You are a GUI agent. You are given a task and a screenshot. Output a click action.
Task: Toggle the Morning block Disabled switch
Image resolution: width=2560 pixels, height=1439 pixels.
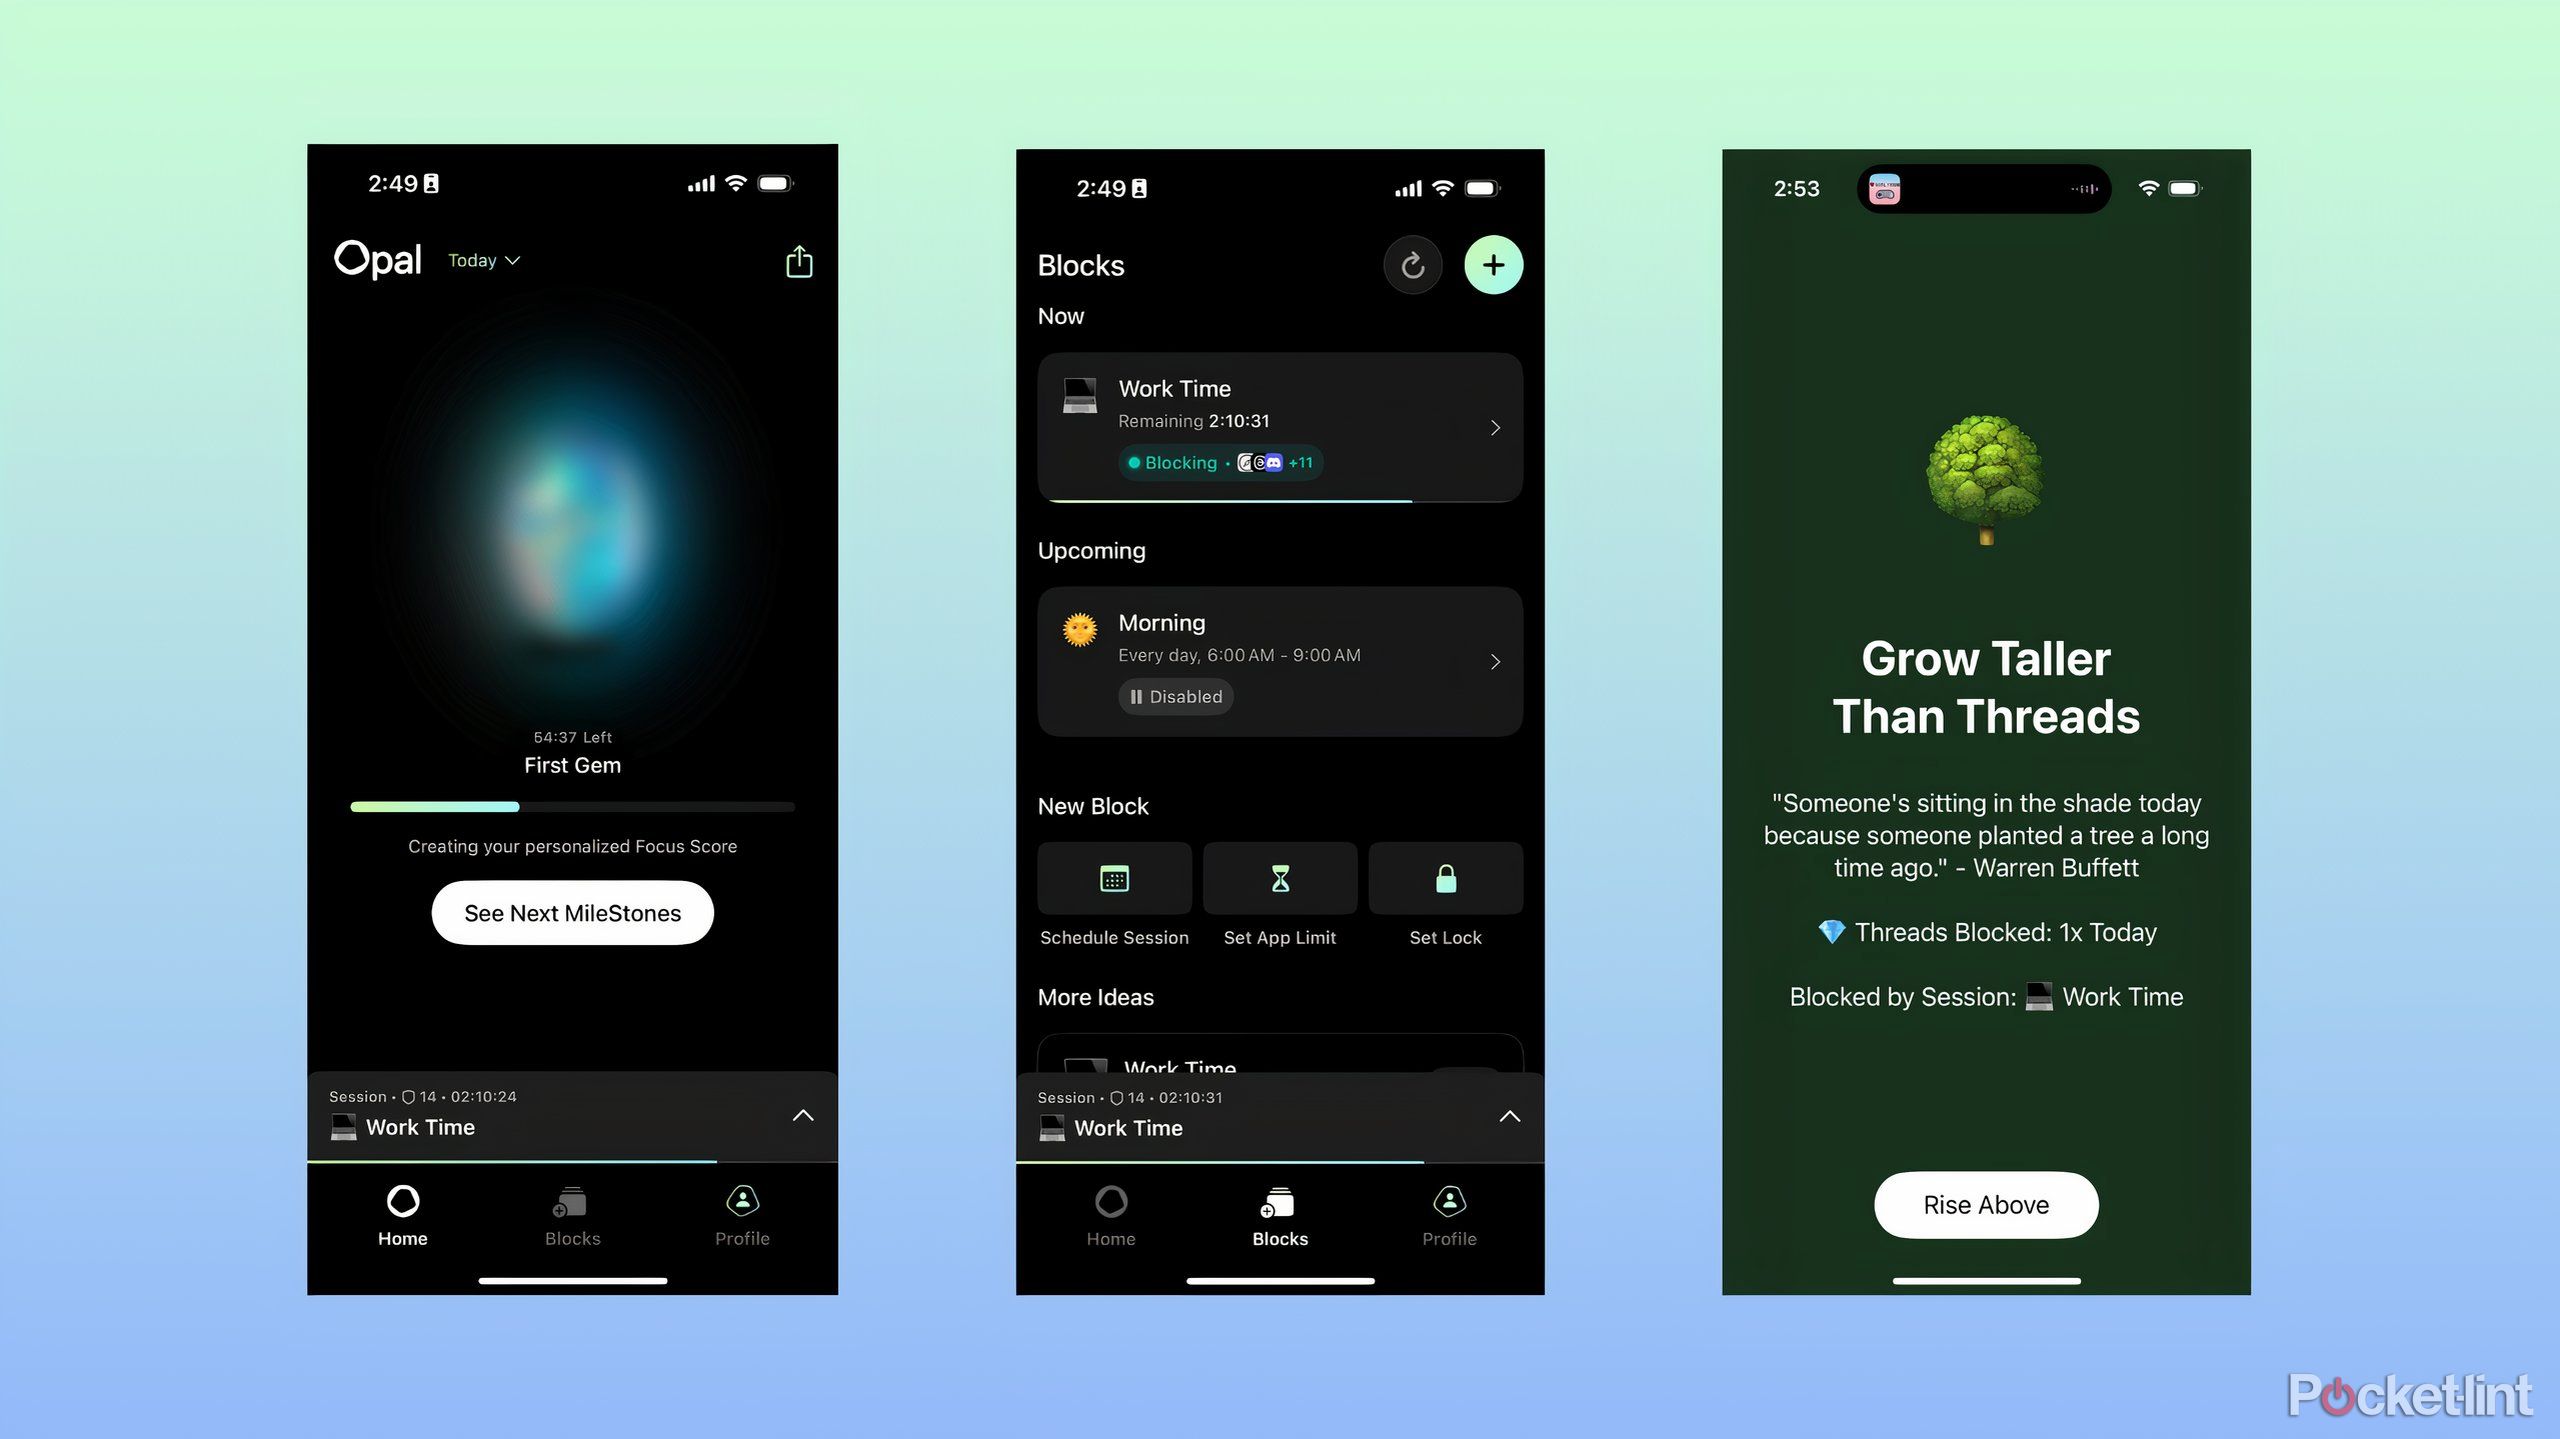coord(1173,697)
